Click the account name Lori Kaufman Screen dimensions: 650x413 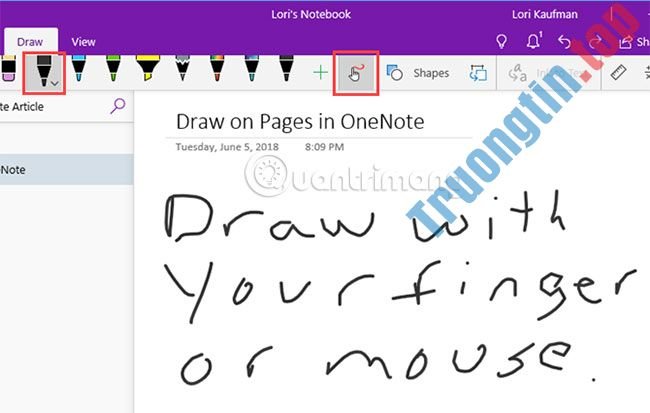(544, 15)
